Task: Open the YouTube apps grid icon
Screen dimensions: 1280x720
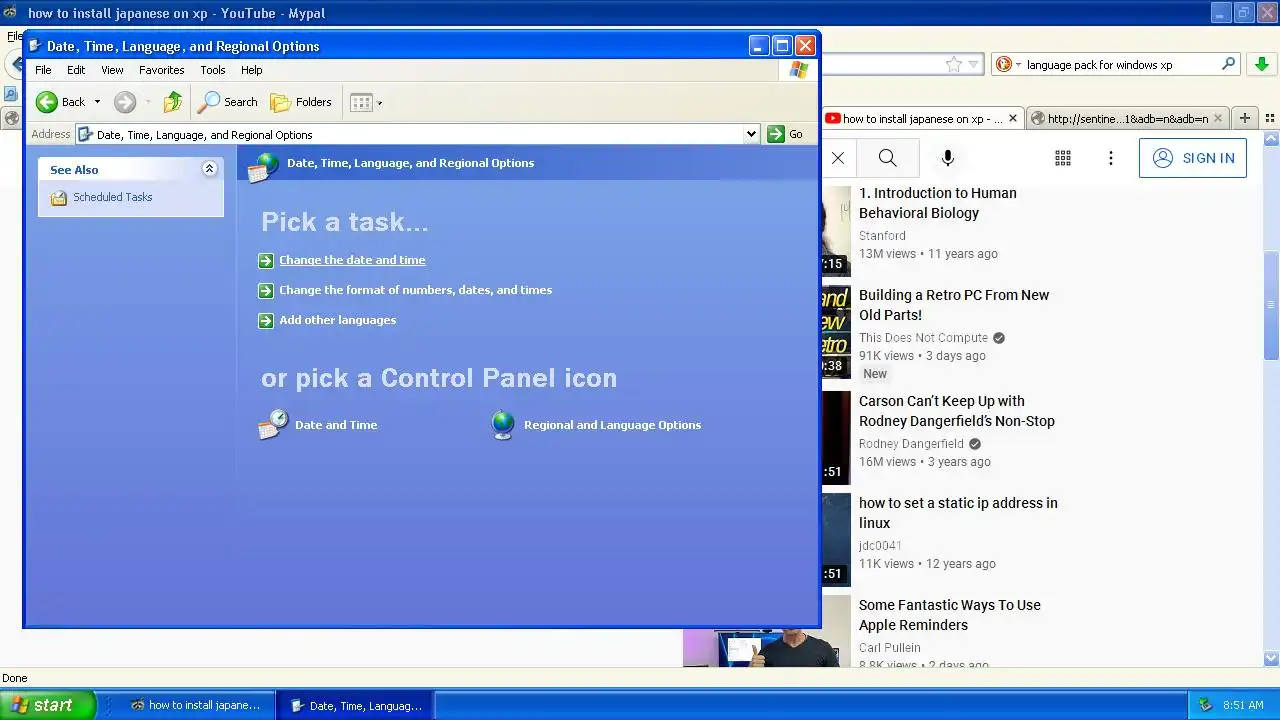Action: pos(1063,158)
